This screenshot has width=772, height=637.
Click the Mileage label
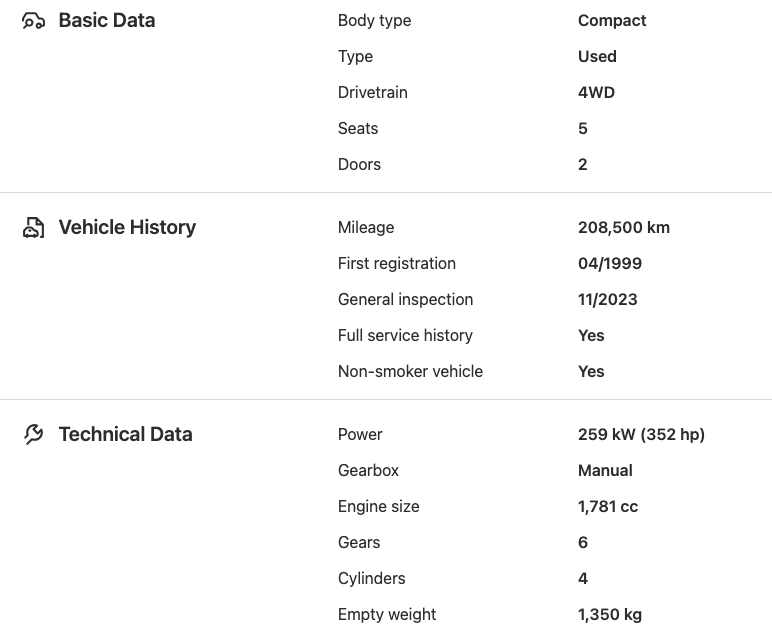point(366,228)
